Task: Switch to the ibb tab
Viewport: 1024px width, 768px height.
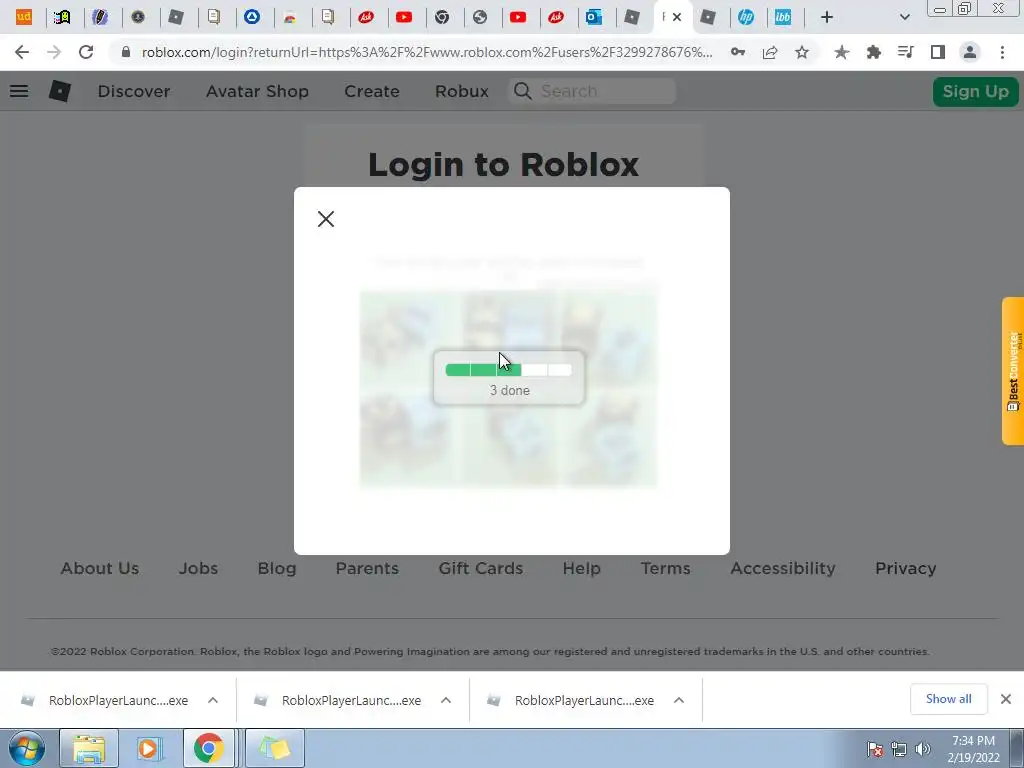Action: [x=783, y=17]
